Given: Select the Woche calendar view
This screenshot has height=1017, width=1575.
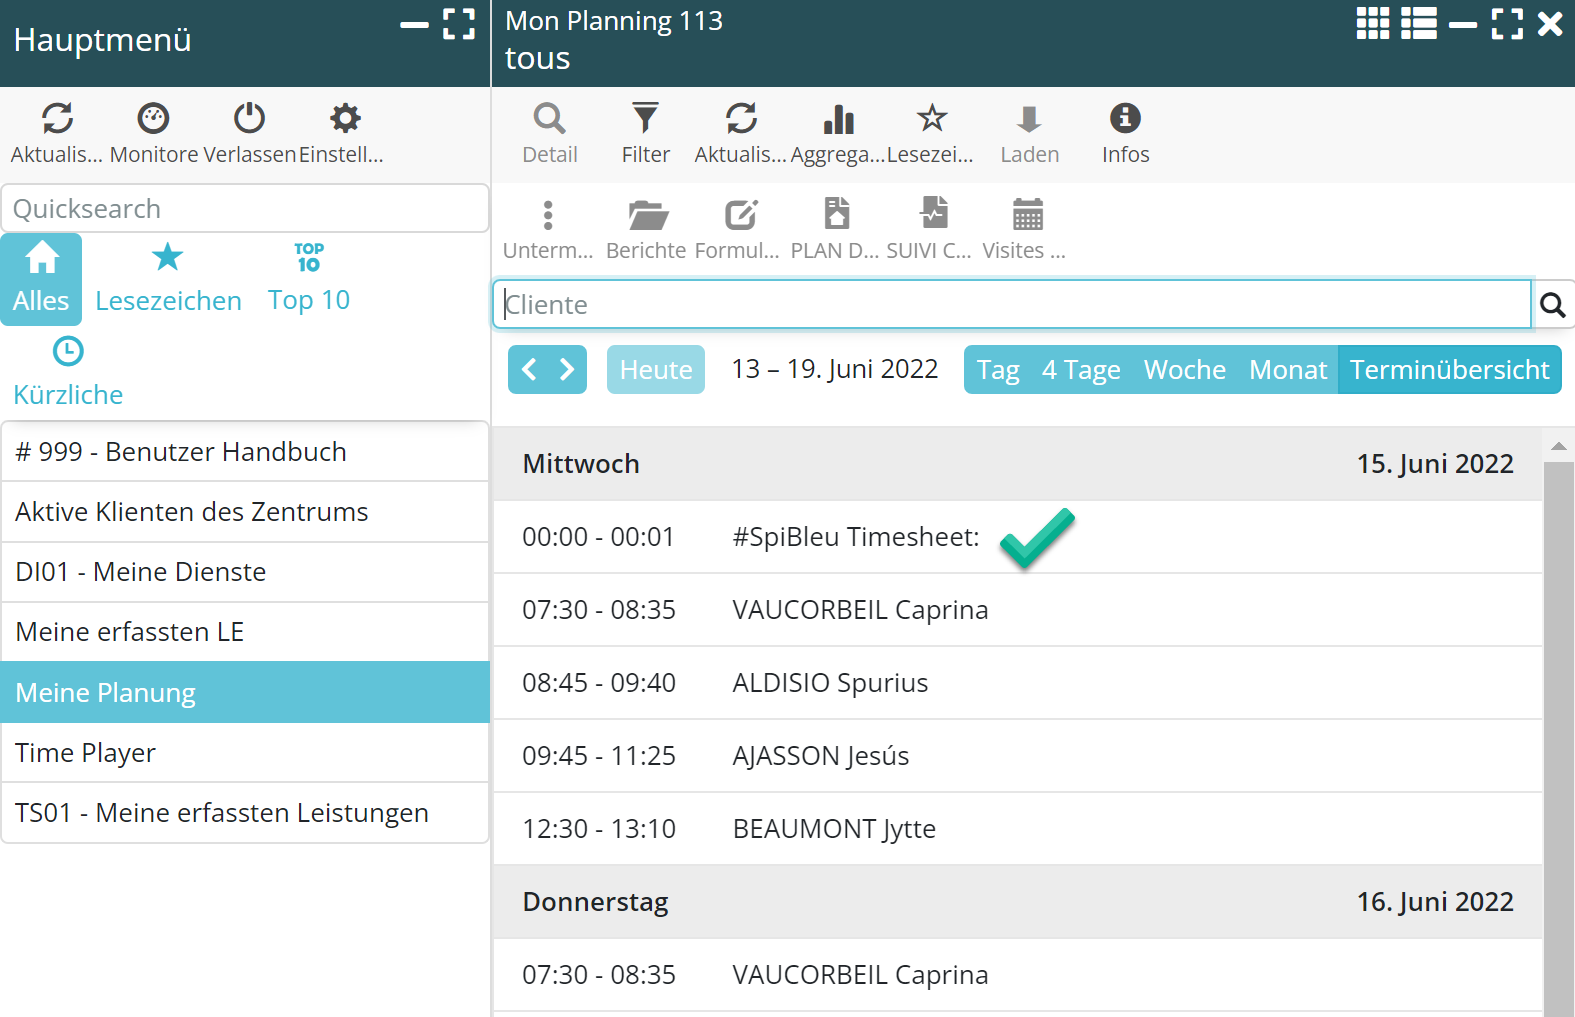Looking at the screenshot, I should coord(1184,370).
